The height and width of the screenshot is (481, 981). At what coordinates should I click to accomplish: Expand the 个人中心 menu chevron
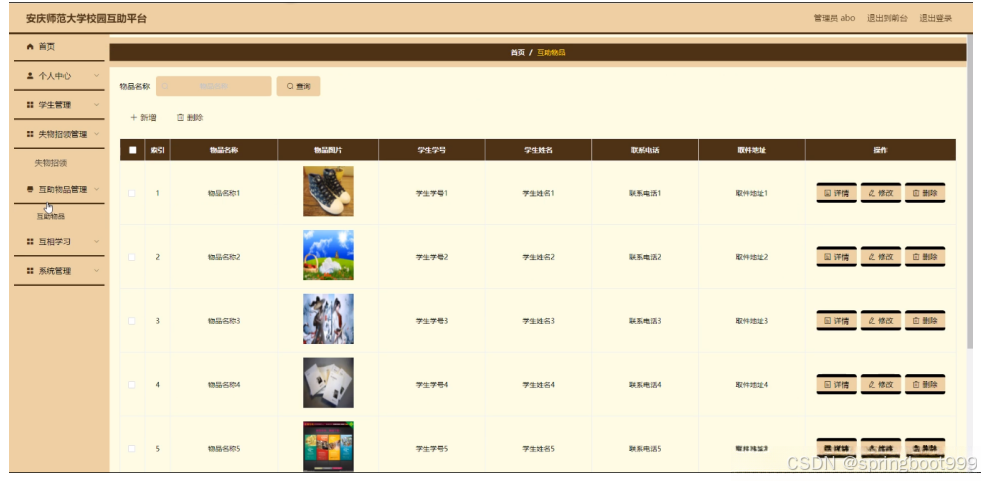(96, 76)
